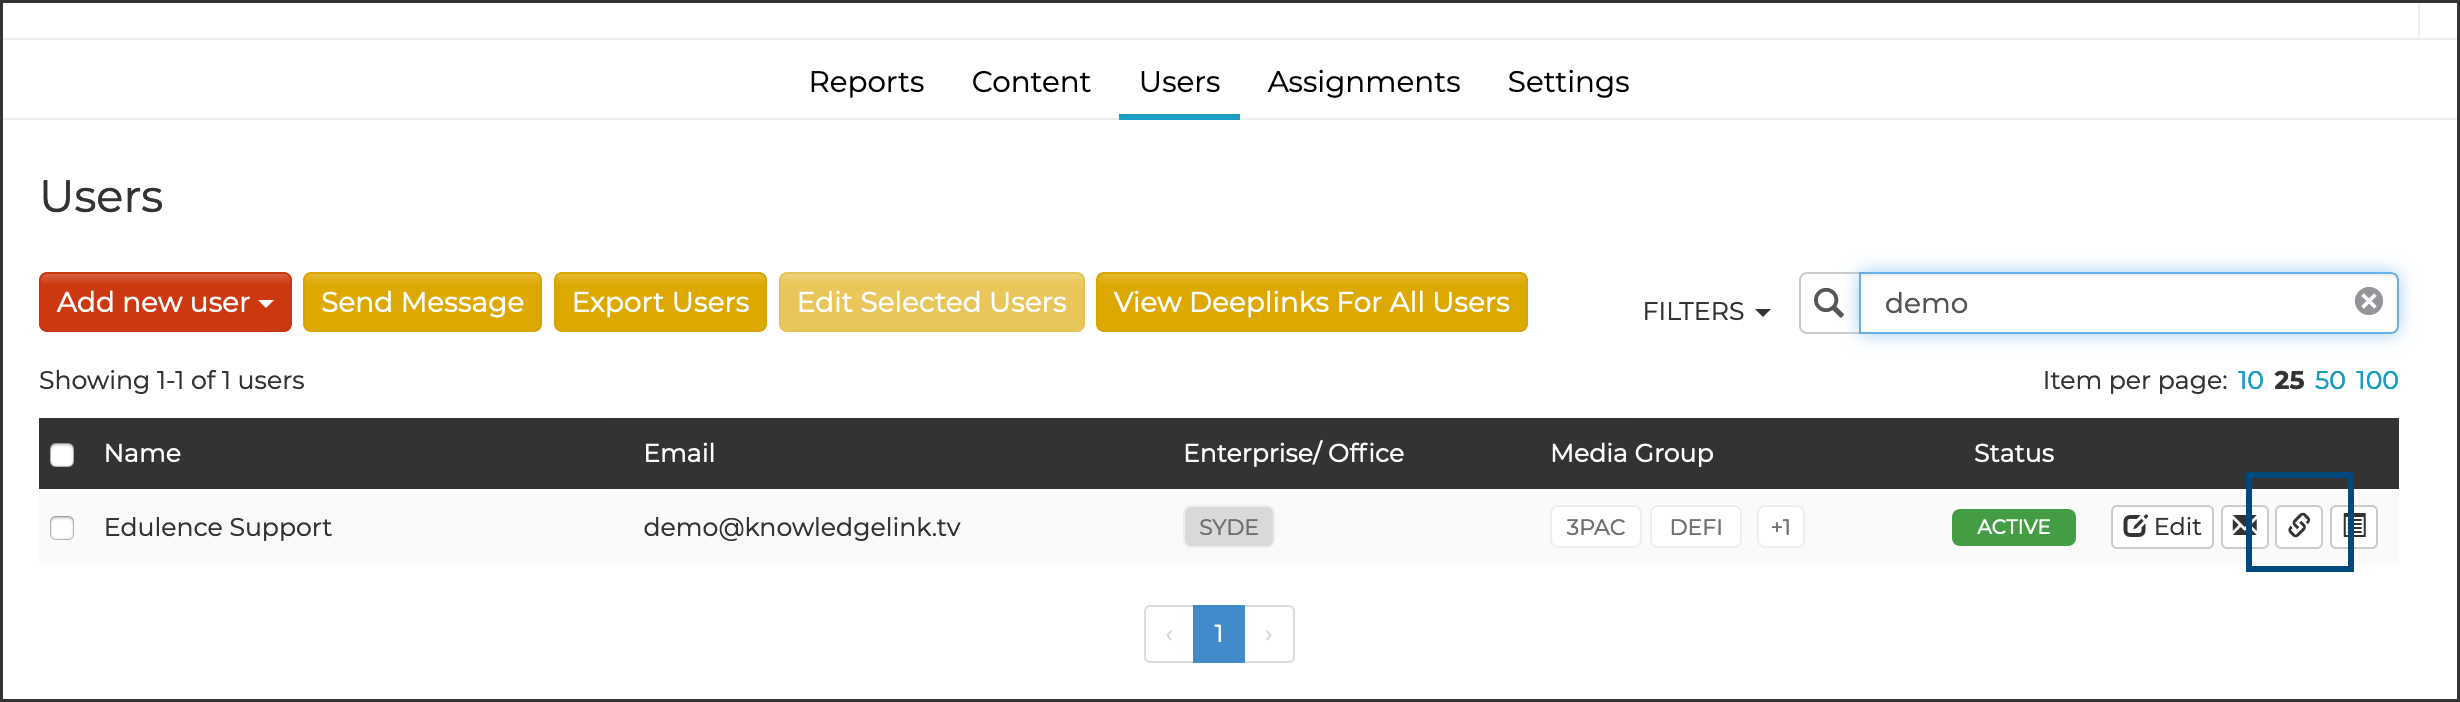Click the magnifying glass search icon

pos(1829,303)
